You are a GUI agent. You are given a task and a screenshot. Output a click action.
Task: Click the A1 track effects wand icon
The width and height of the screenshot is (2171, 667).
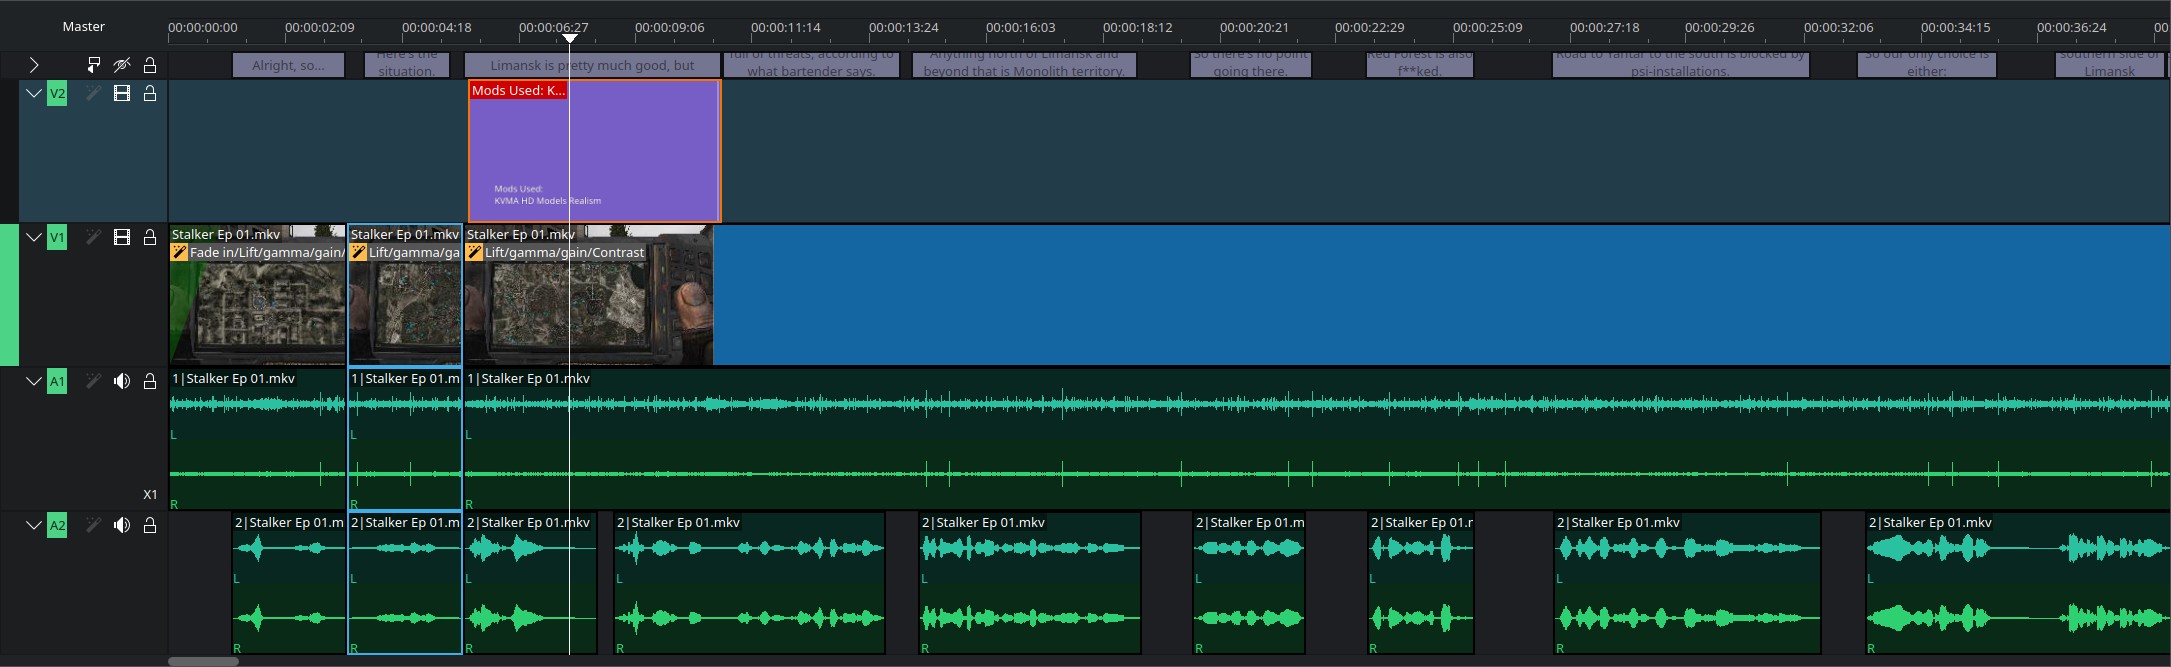pos(93,381)
